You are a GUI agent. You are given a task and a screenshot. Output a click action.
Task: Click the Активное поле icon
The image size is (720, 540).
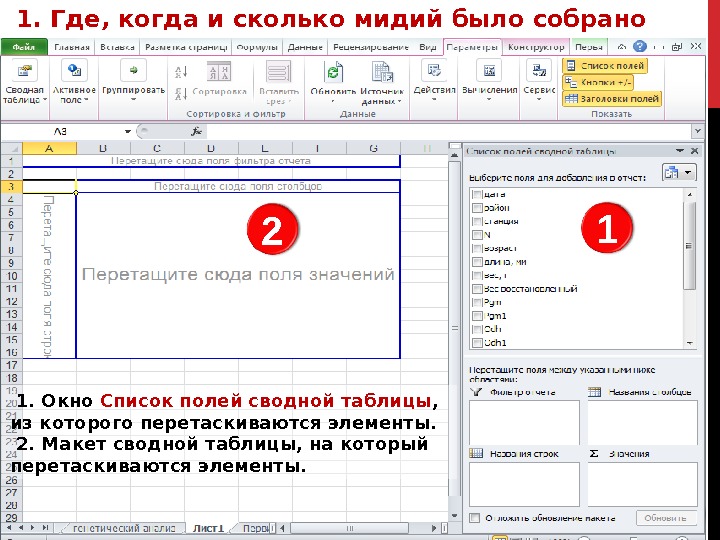[74, 70]
